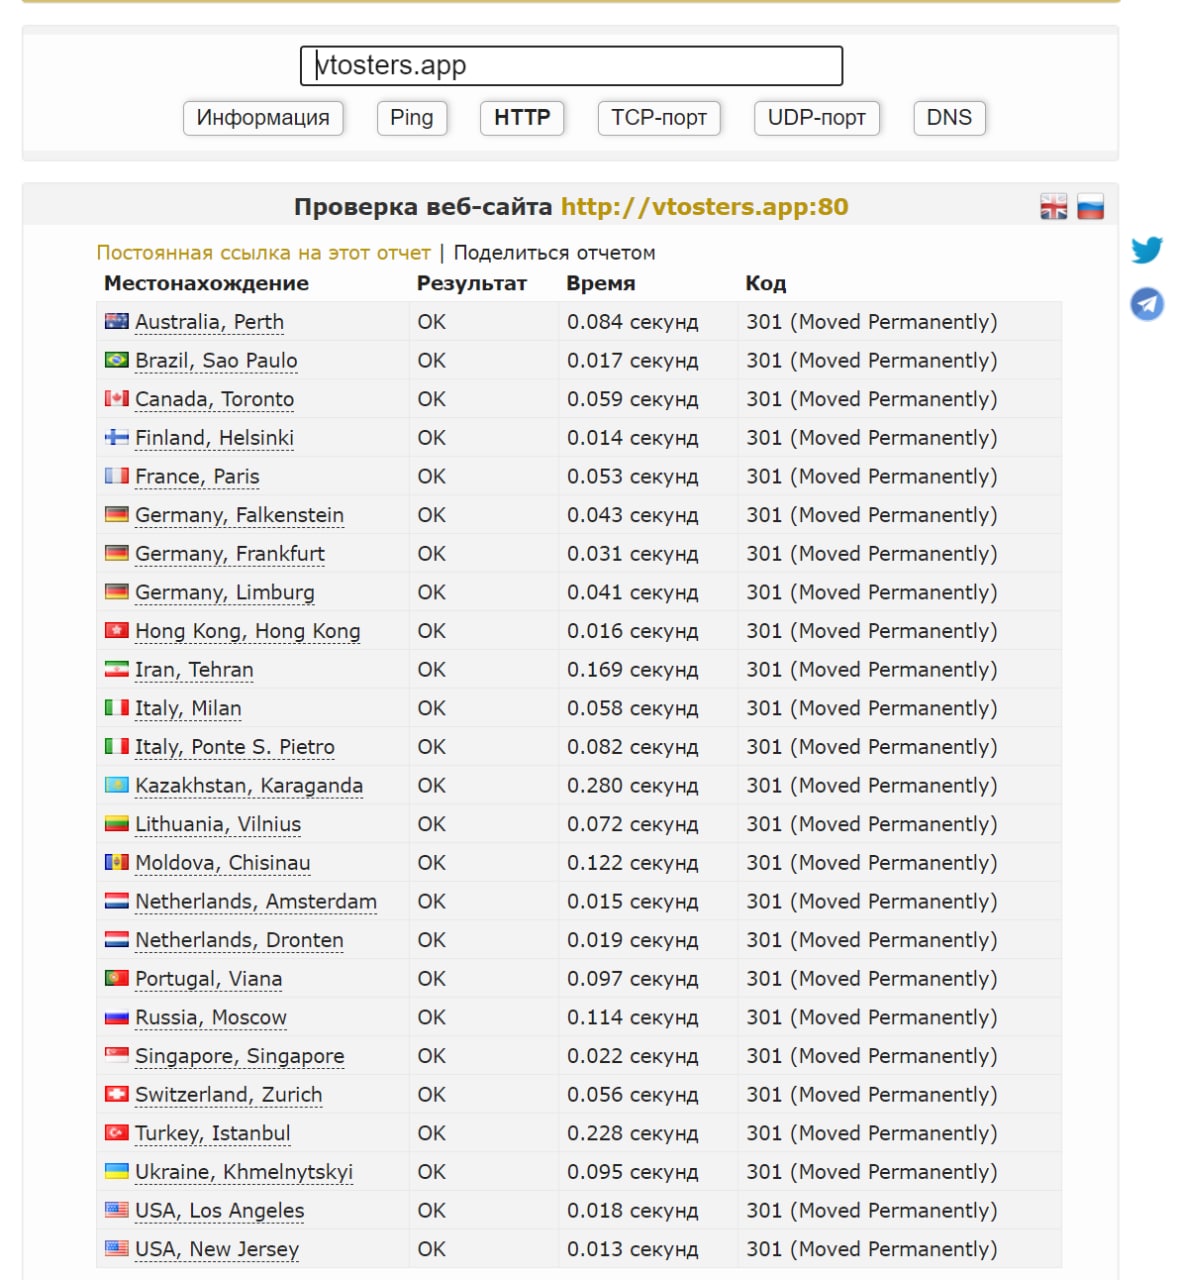Viewport: 1180px width, 1280px height.
Task: Open Iran, Tehran location link
Action: (x=194, y=670)
